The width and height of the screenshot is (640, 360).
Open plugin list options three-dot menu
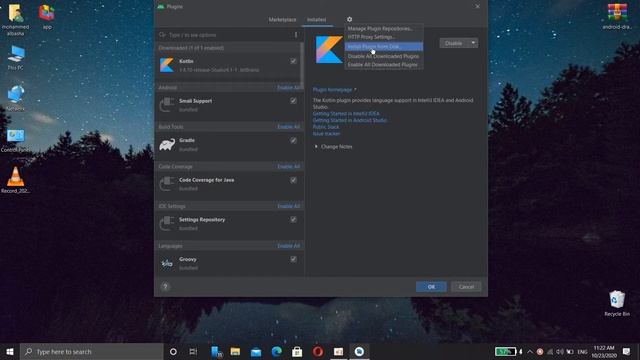coord(296,35)
